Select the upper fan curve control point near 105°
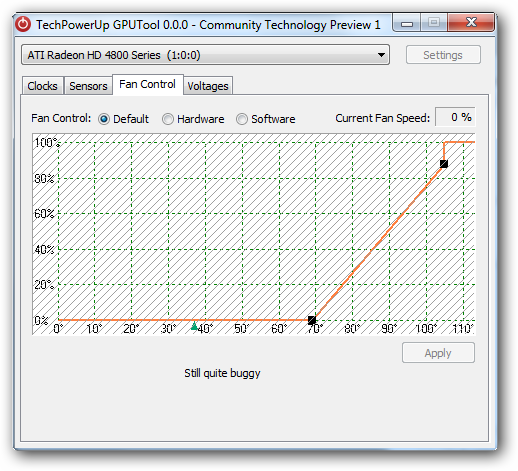518x471 pixels. (x=444, y=164)
